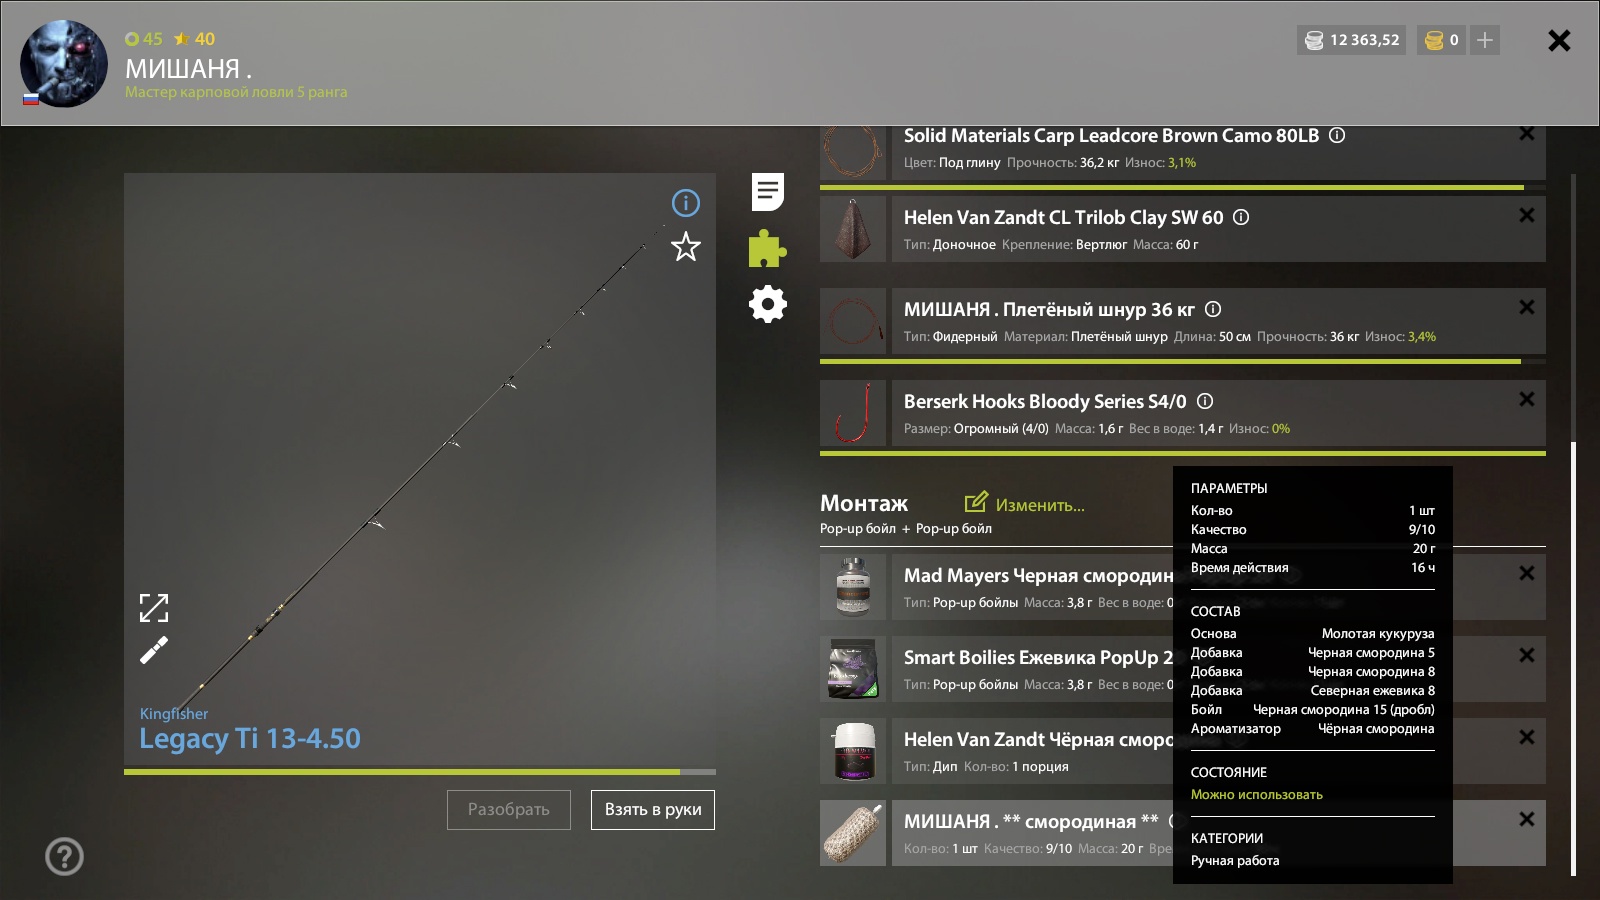This screenshot has height=900, width=1600.
Task: Remove Helen Van Zandt CL Trilob Clay sinker
Action: click(1527, 215)
